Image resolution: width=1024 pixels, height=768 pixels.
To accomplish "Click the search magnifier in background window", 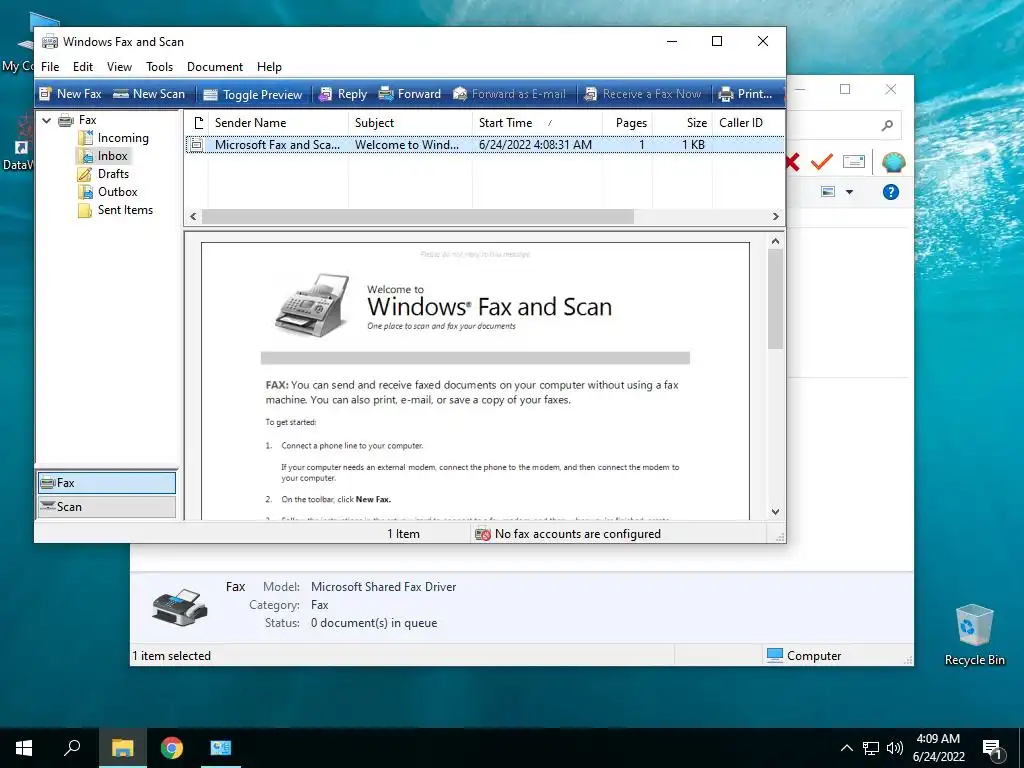I will (887, 125).
